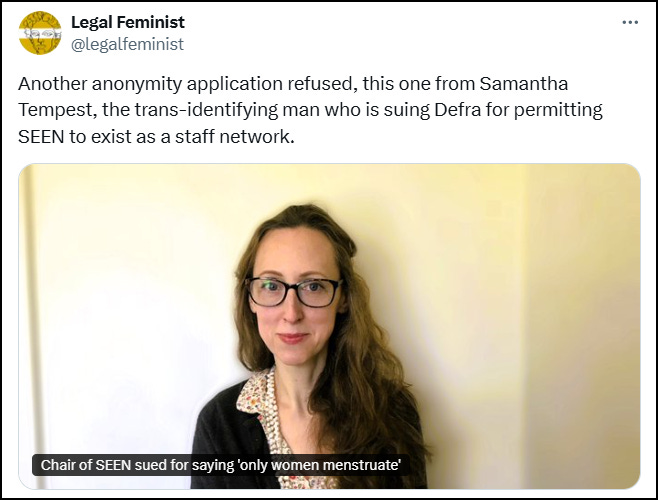Click the 'Chair of SEEN sued' caption
The image size is (658, 500).
pyautogui.click(x=221, y=465)
